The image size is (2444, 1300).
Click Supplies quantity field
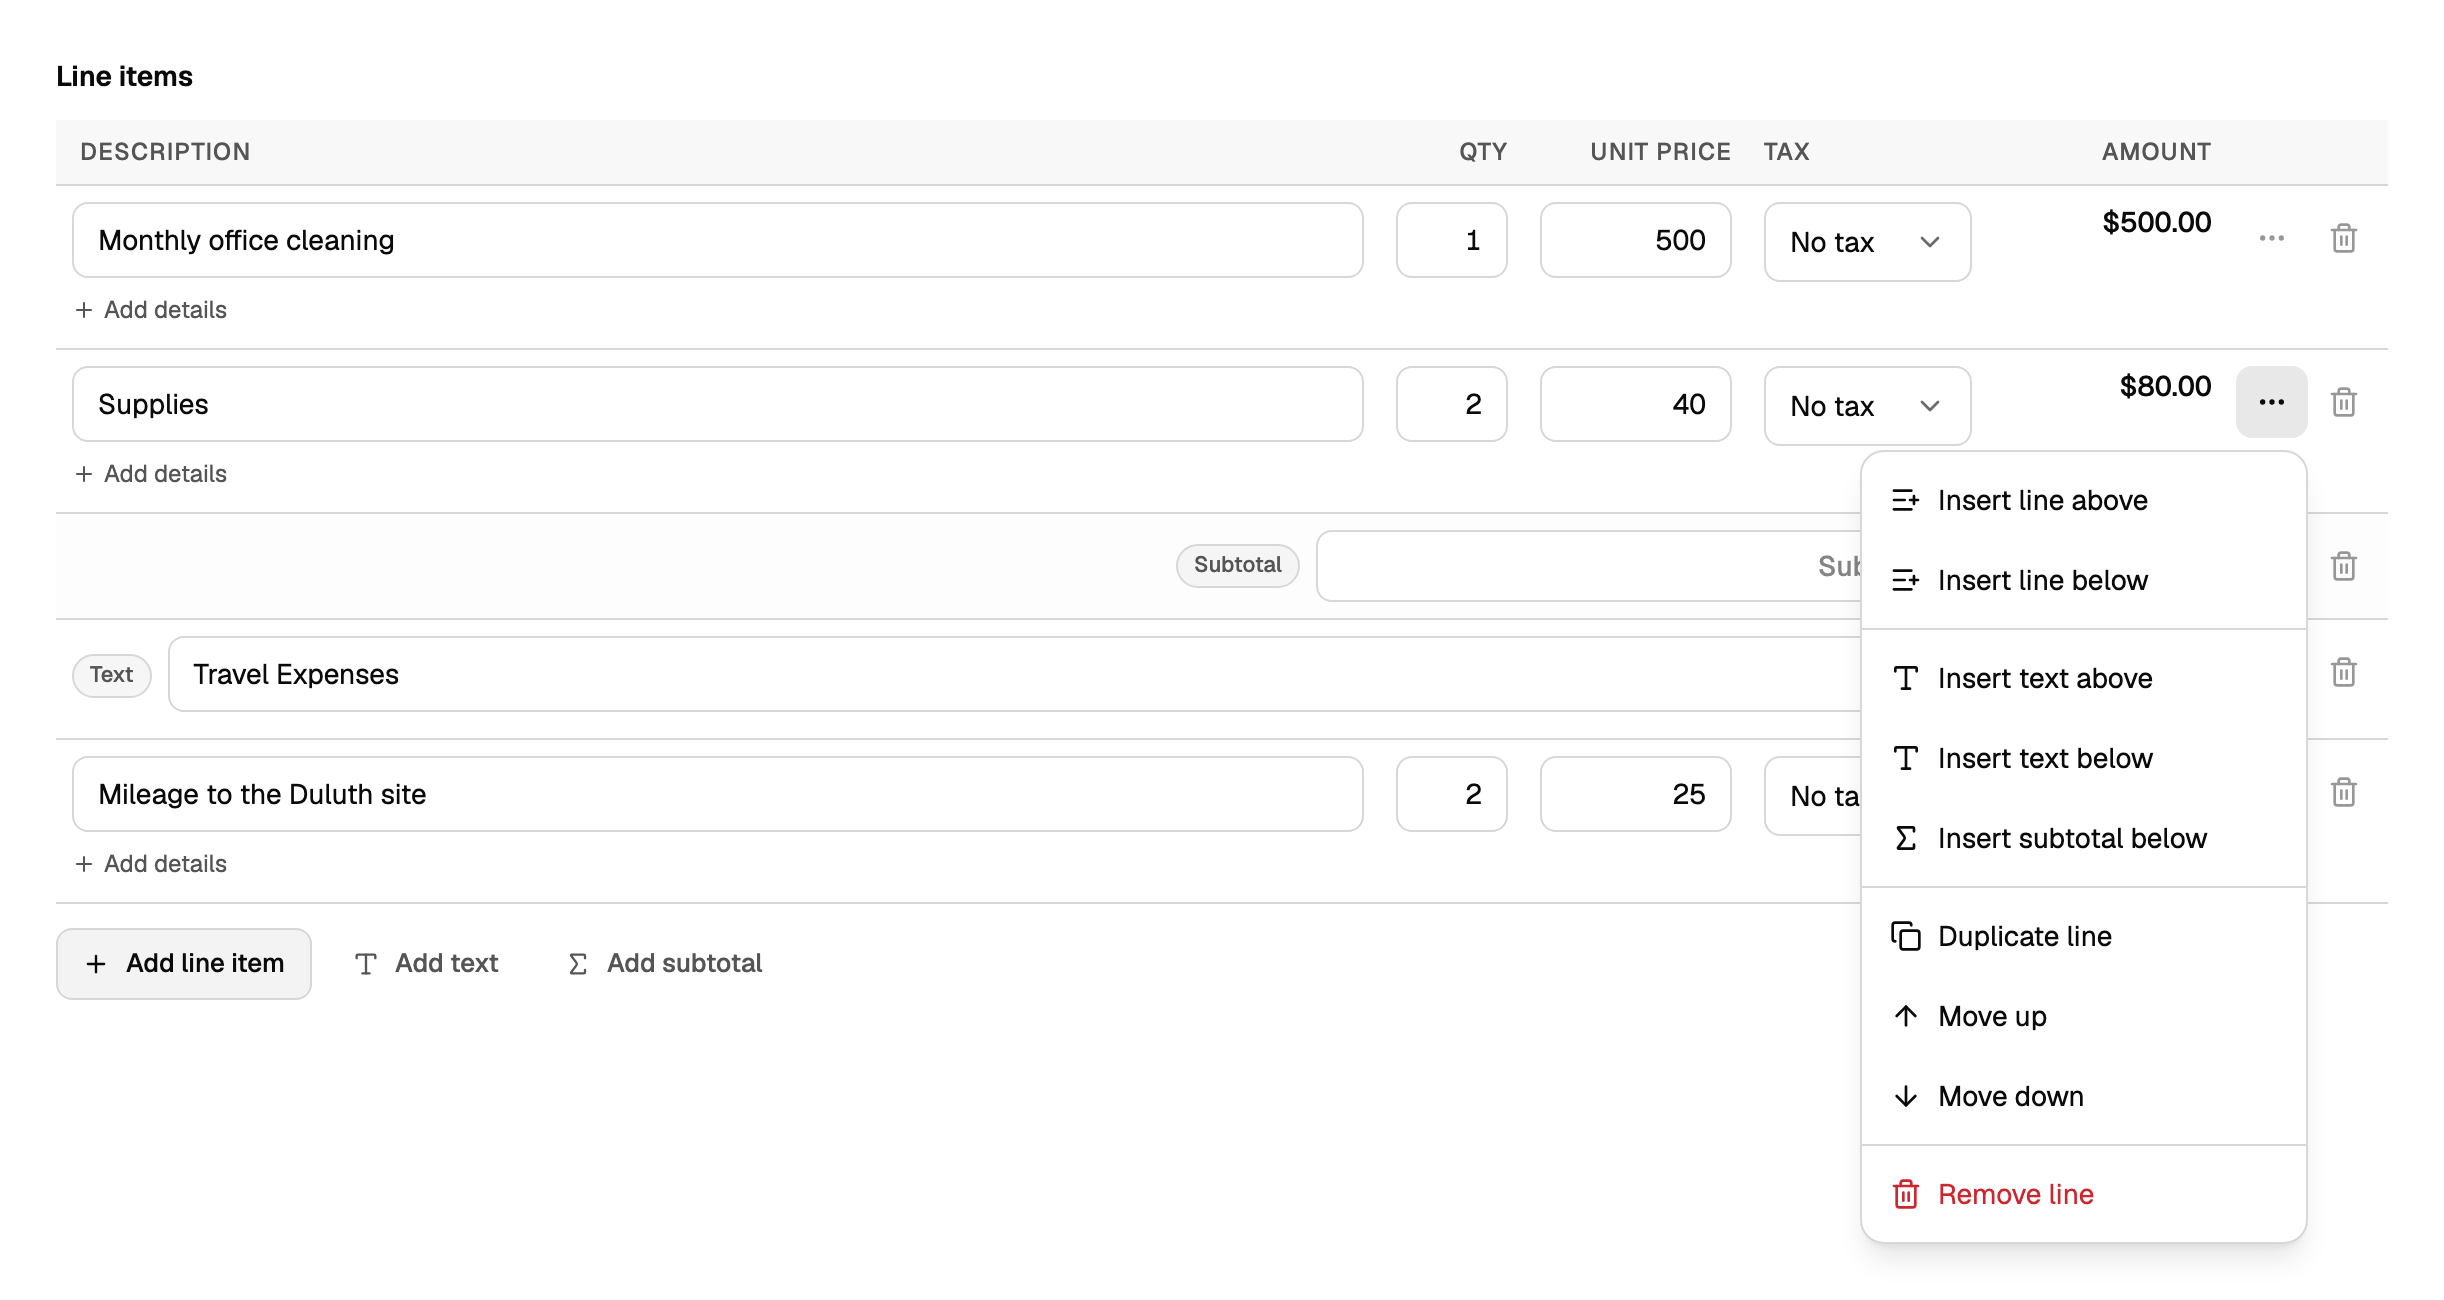click(1452, 404)
